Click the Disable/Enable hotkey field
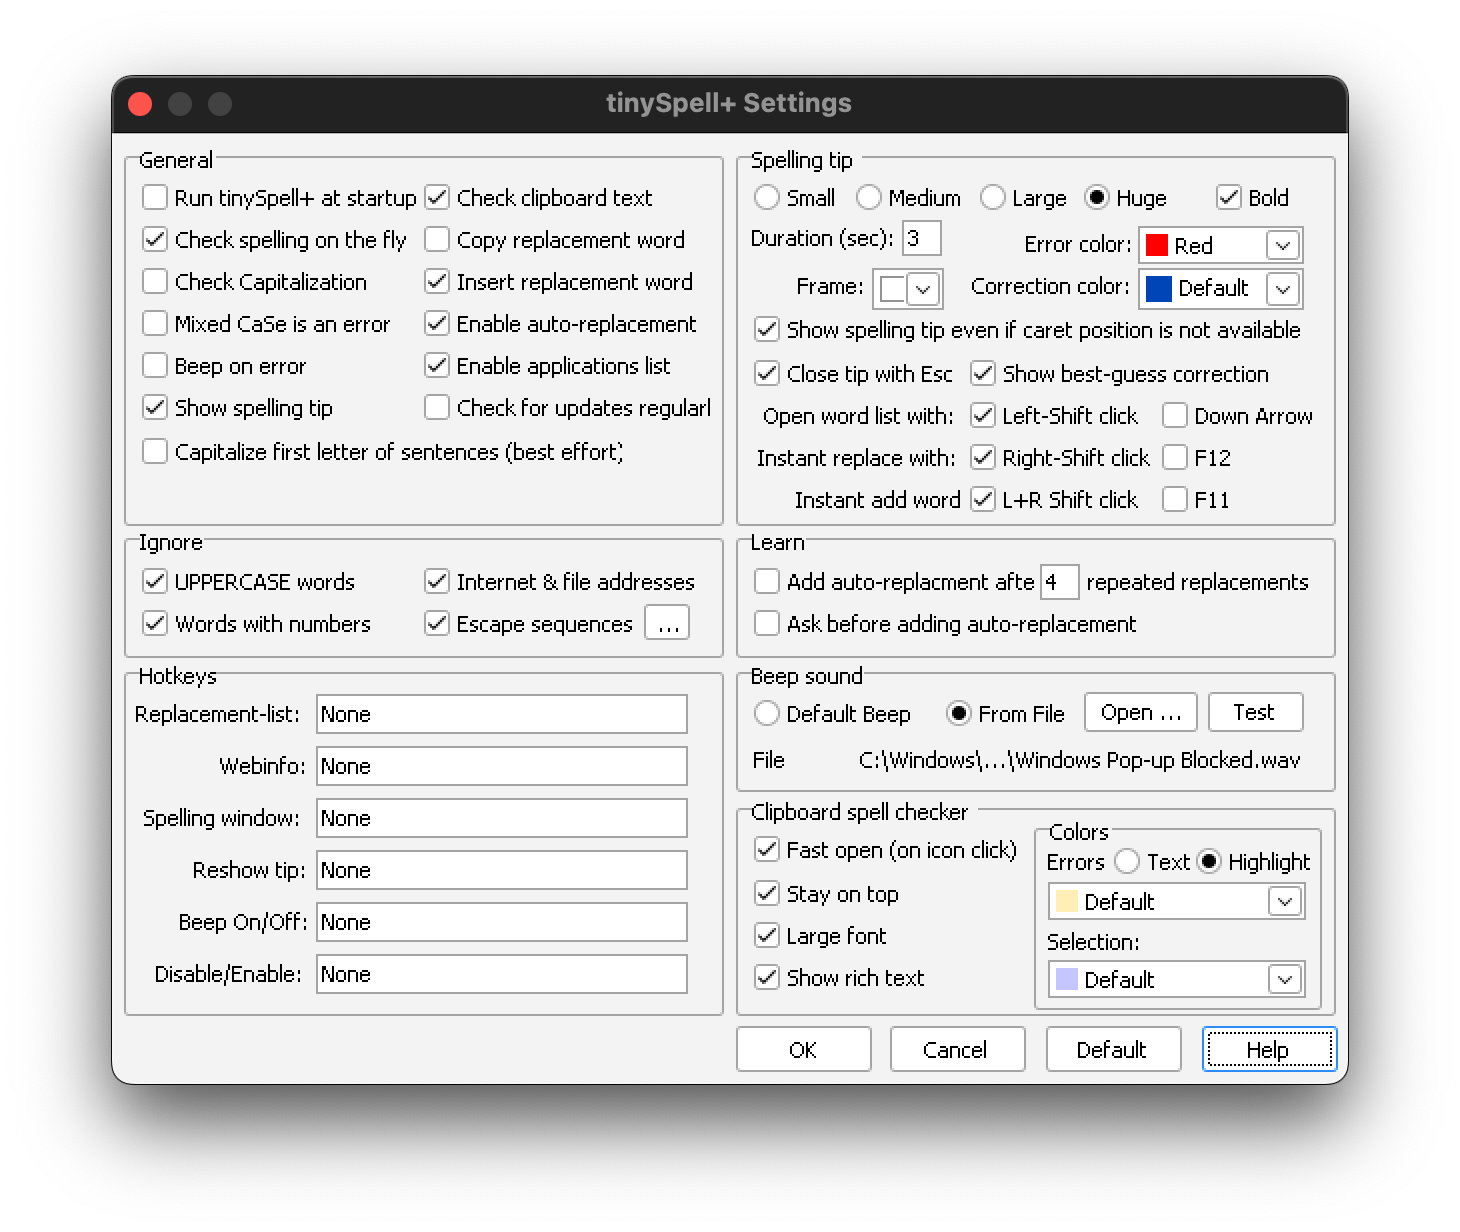Viewport: 1460px width, 1232px height. coord(502,974)
